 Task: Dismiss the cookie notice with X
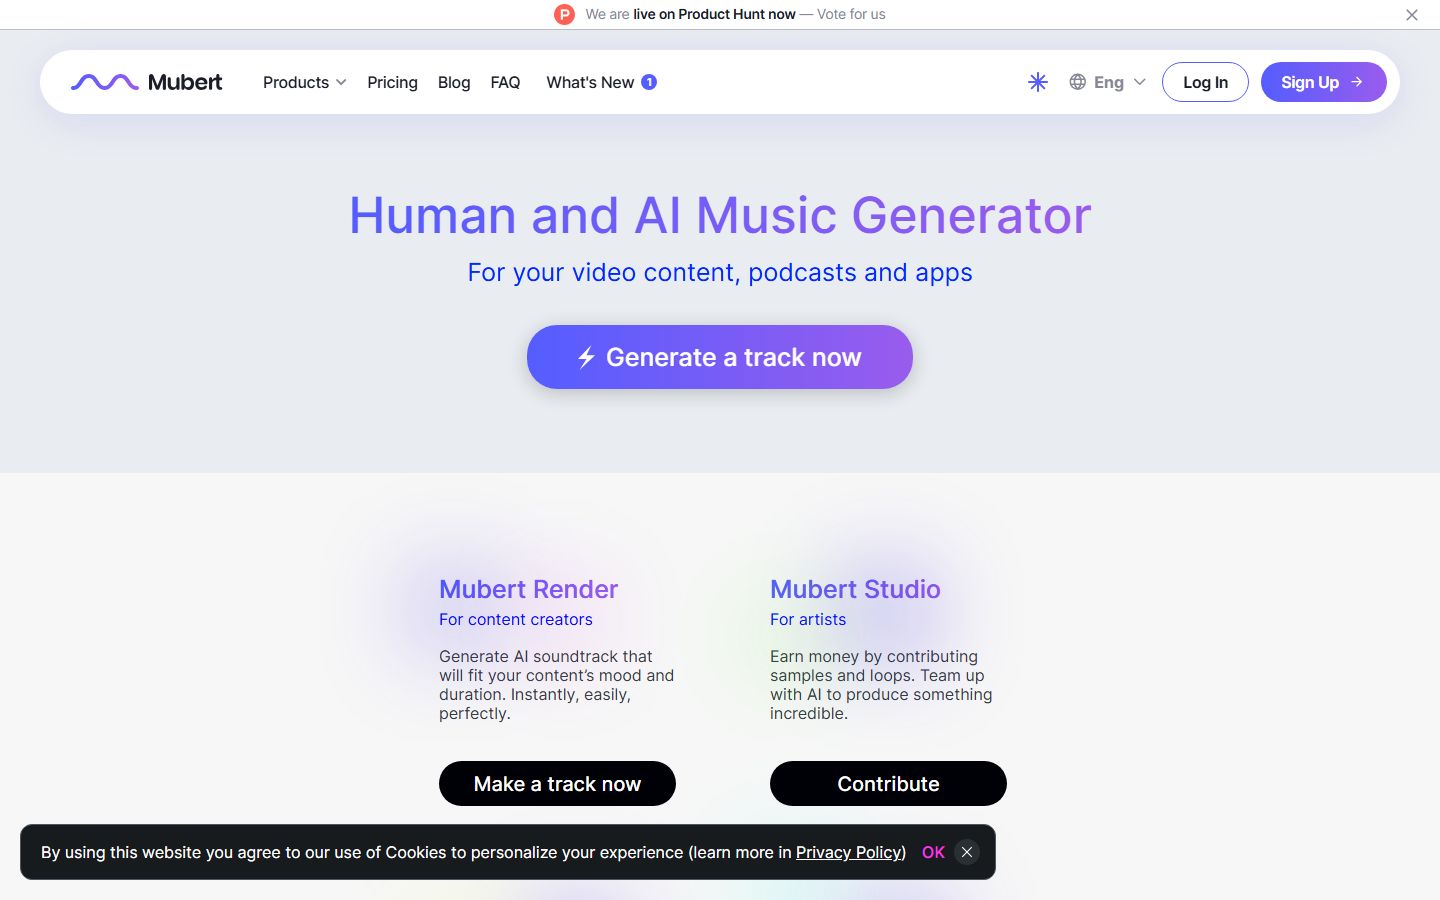(x=967, y=852)
